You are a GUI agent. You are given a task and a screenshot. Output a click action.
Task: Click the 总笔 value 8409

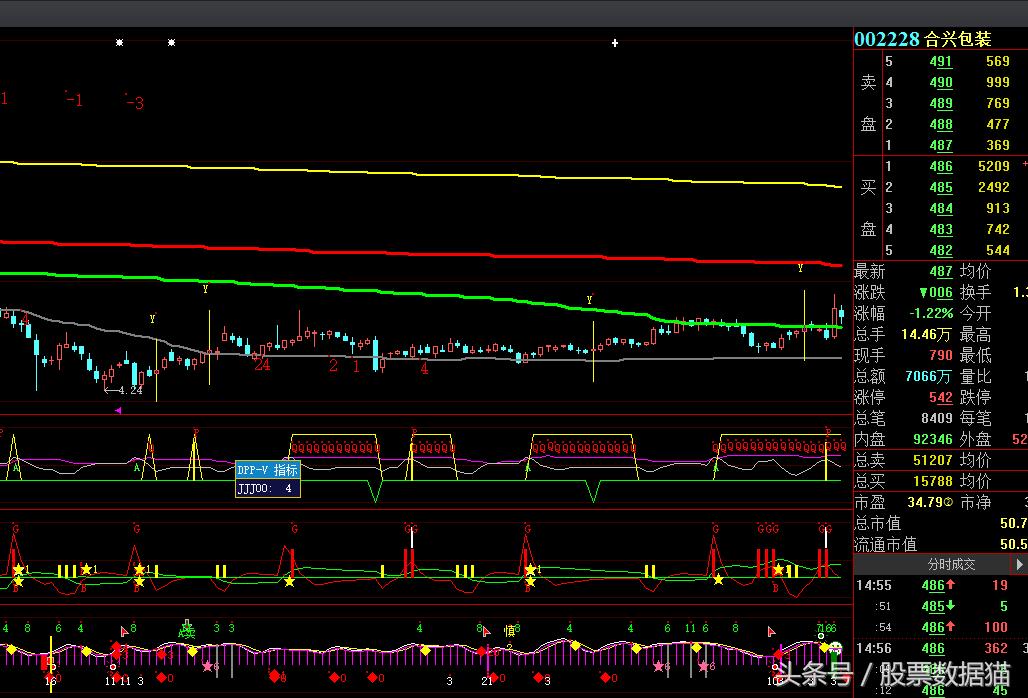point(936,418)
